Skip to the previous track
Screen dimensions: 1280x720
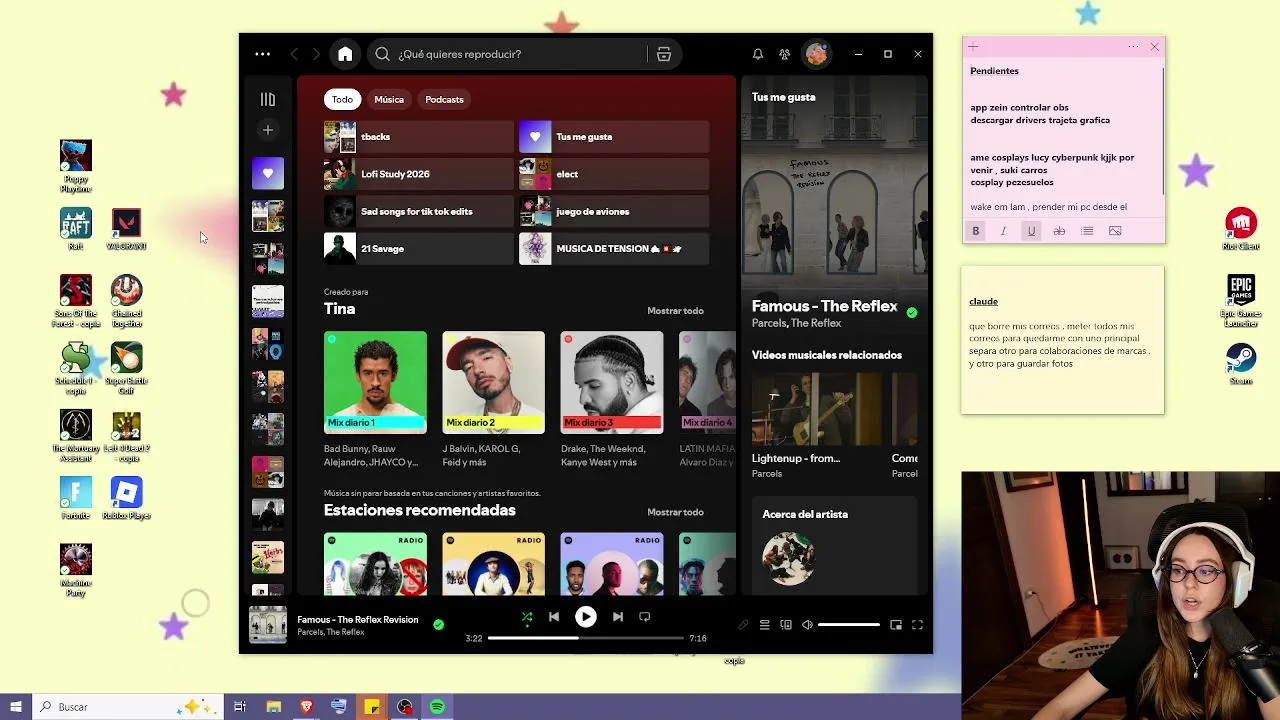pos(554,617)
